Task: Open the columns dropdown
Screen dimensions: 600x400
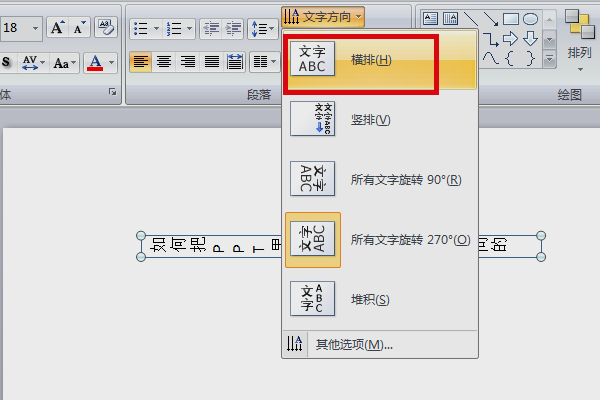Action: (264, 62)
